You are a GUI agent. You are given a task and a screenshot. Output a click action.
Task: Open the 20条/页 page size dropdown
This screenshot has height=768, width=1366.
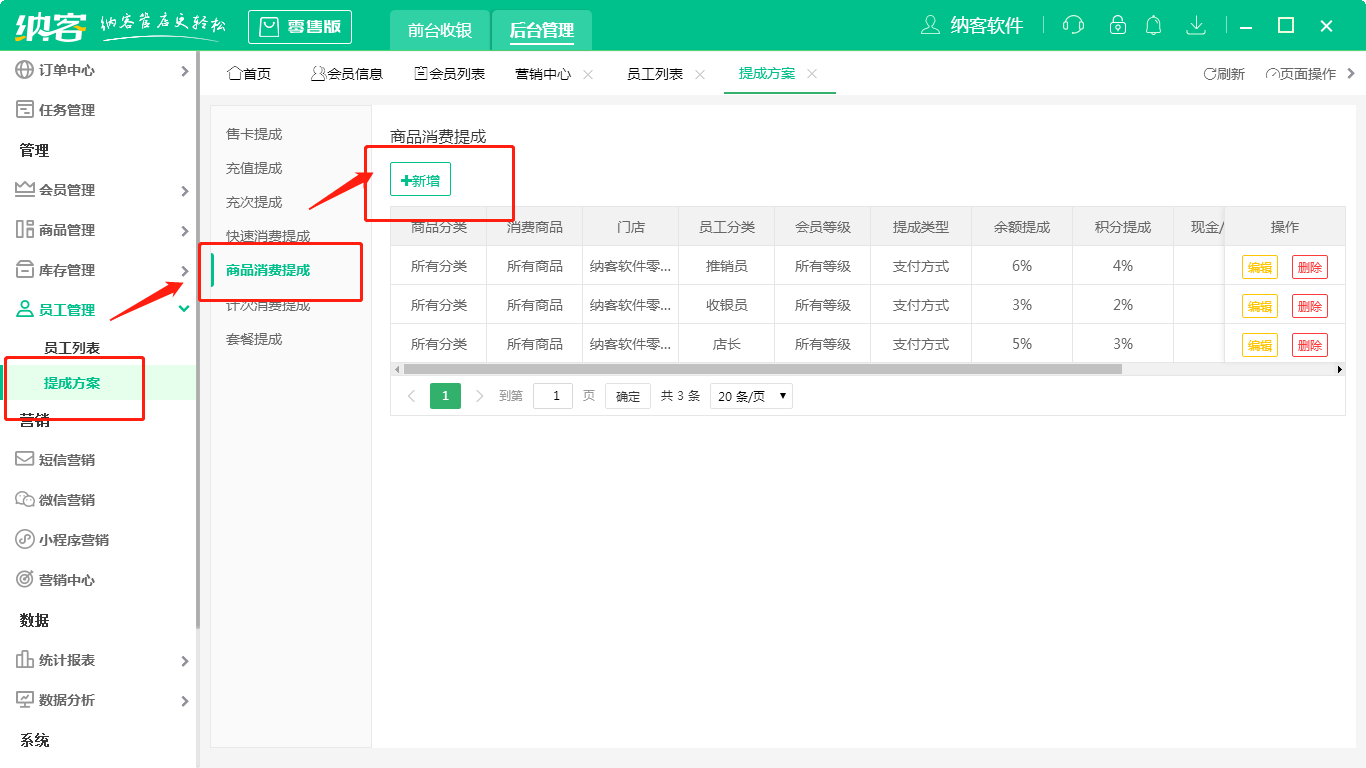750,395
